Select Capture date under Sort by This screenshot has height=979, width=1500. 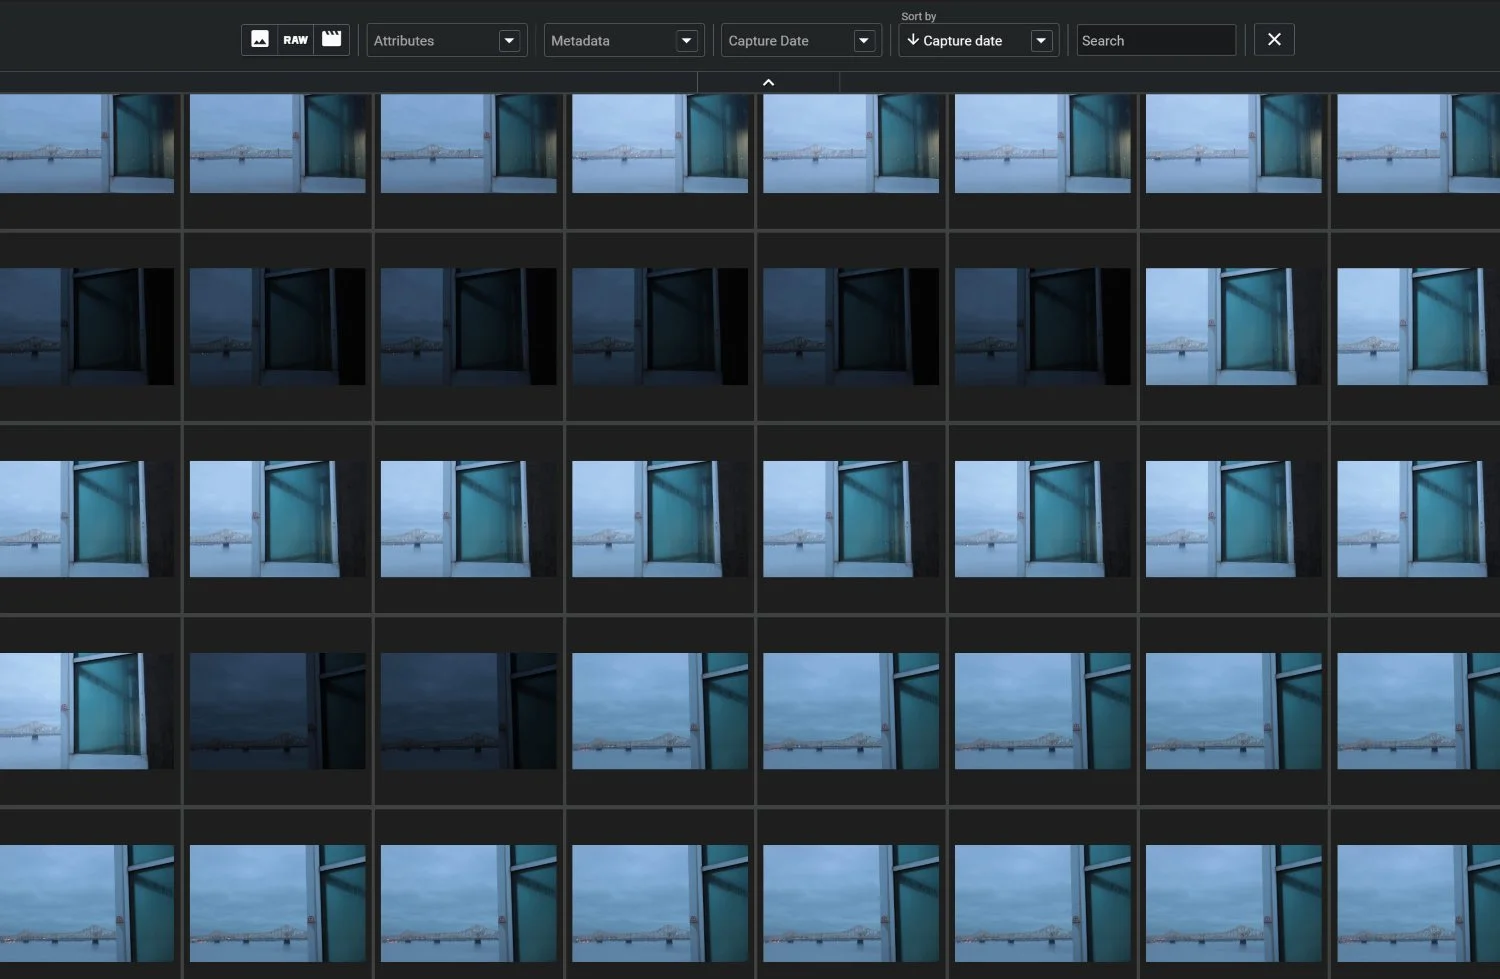963,40
